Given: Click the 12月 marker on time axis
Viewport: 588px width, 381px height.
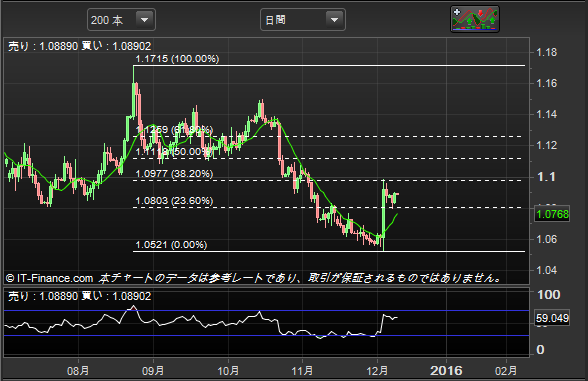Looking at the screenshot, I should tap(377, 371).
